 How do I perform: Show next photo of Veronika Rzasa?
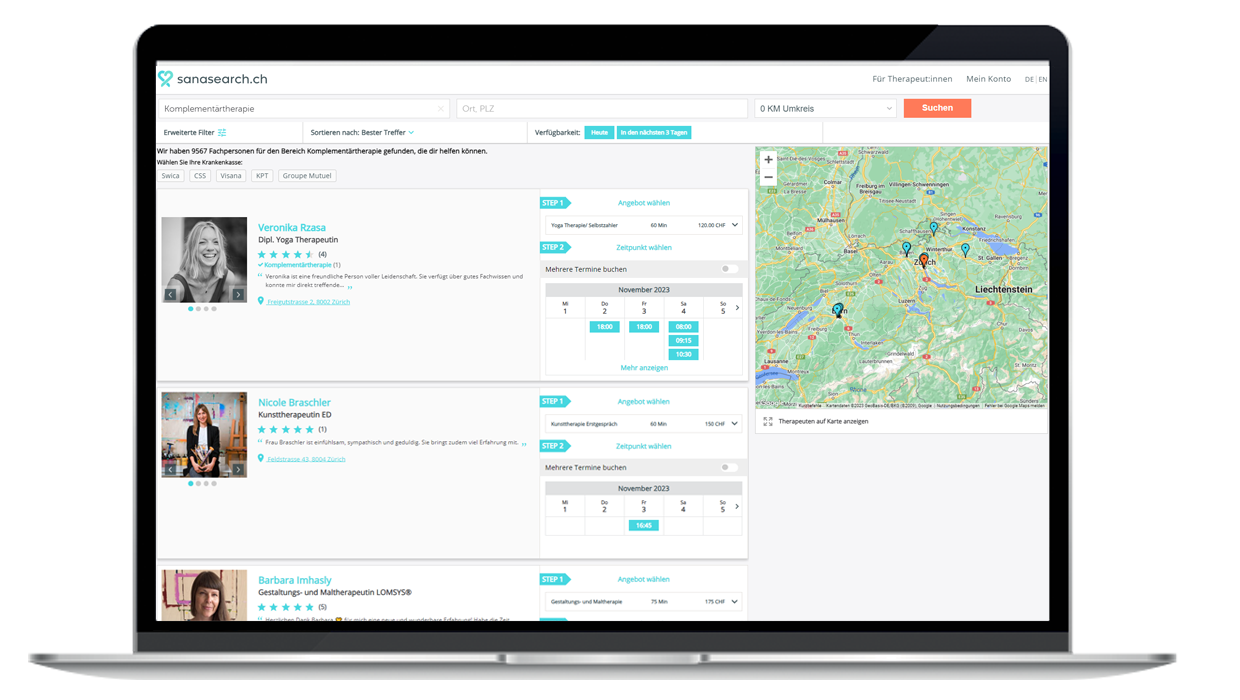(x=238, y=294)
